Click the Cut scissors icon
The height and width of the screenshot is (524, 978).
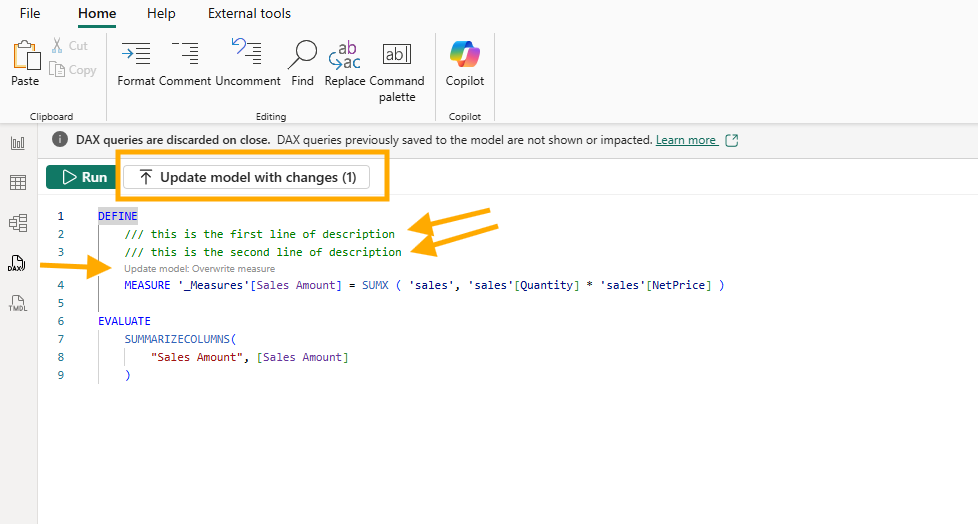click(x=57, y=46)
